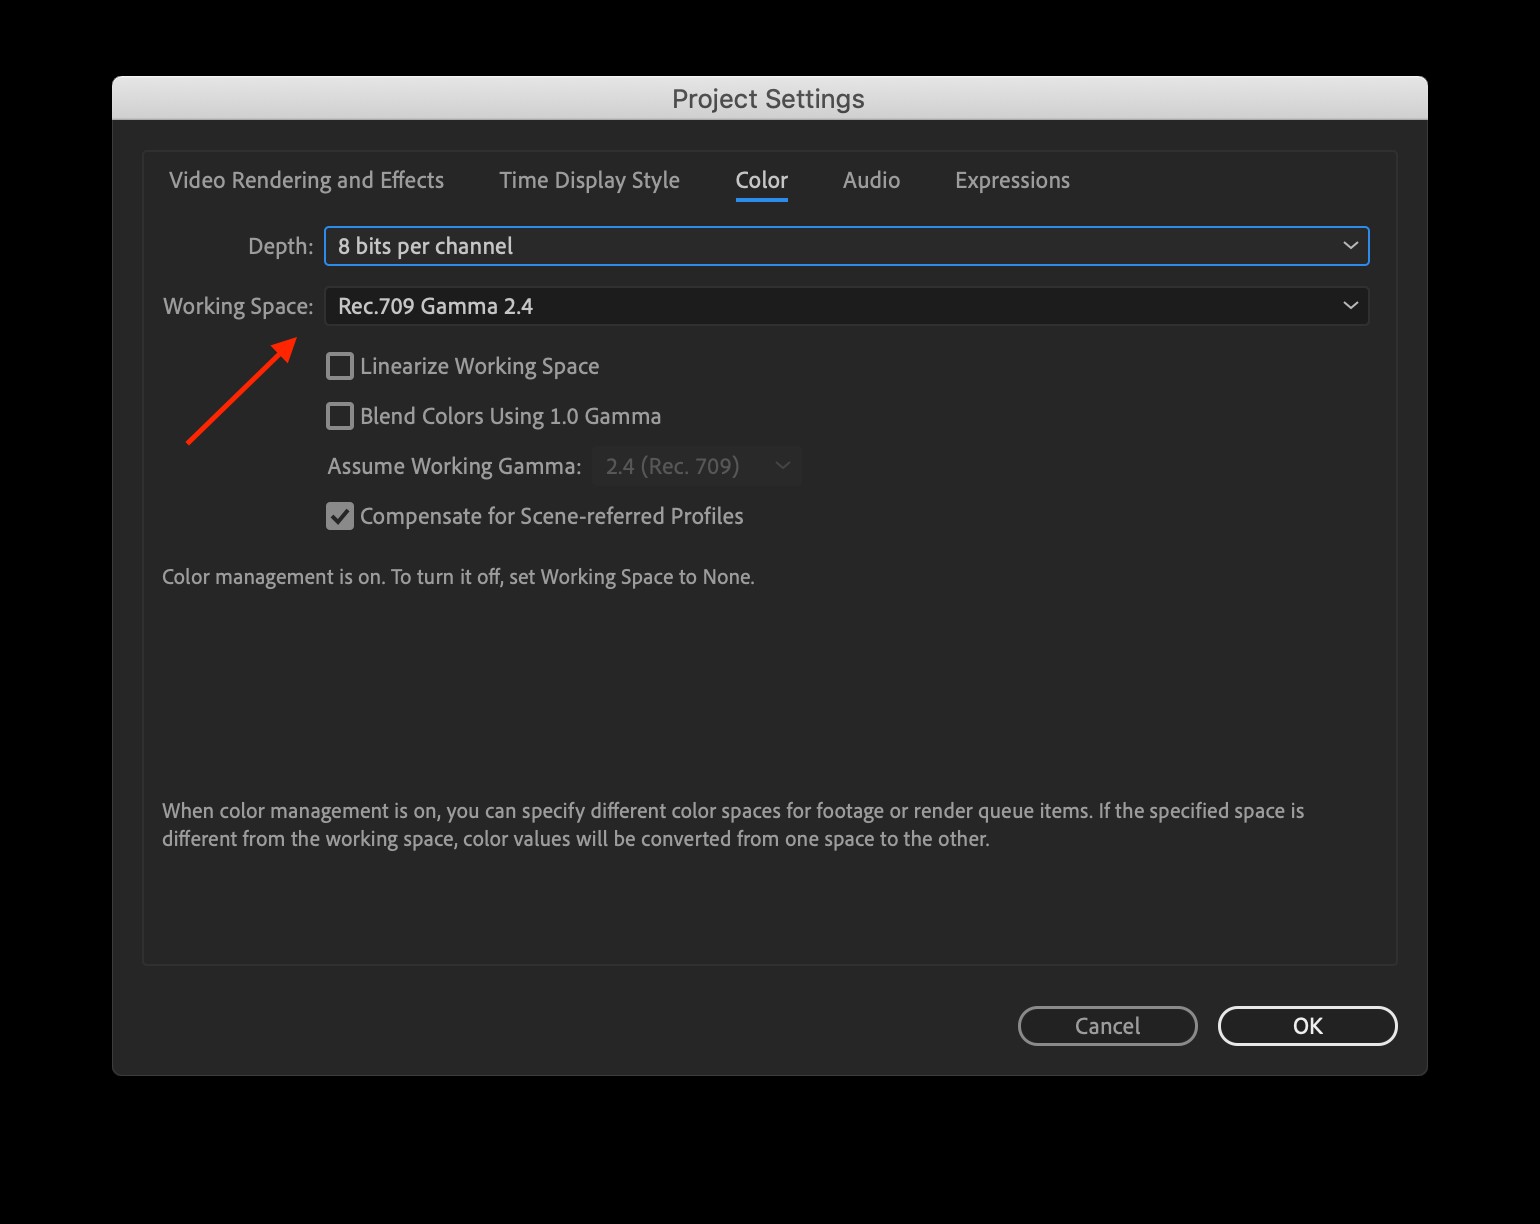Click the Assume Working Gamma chevron
The height and width of the screenshot is (1224, 1540).
783,465
